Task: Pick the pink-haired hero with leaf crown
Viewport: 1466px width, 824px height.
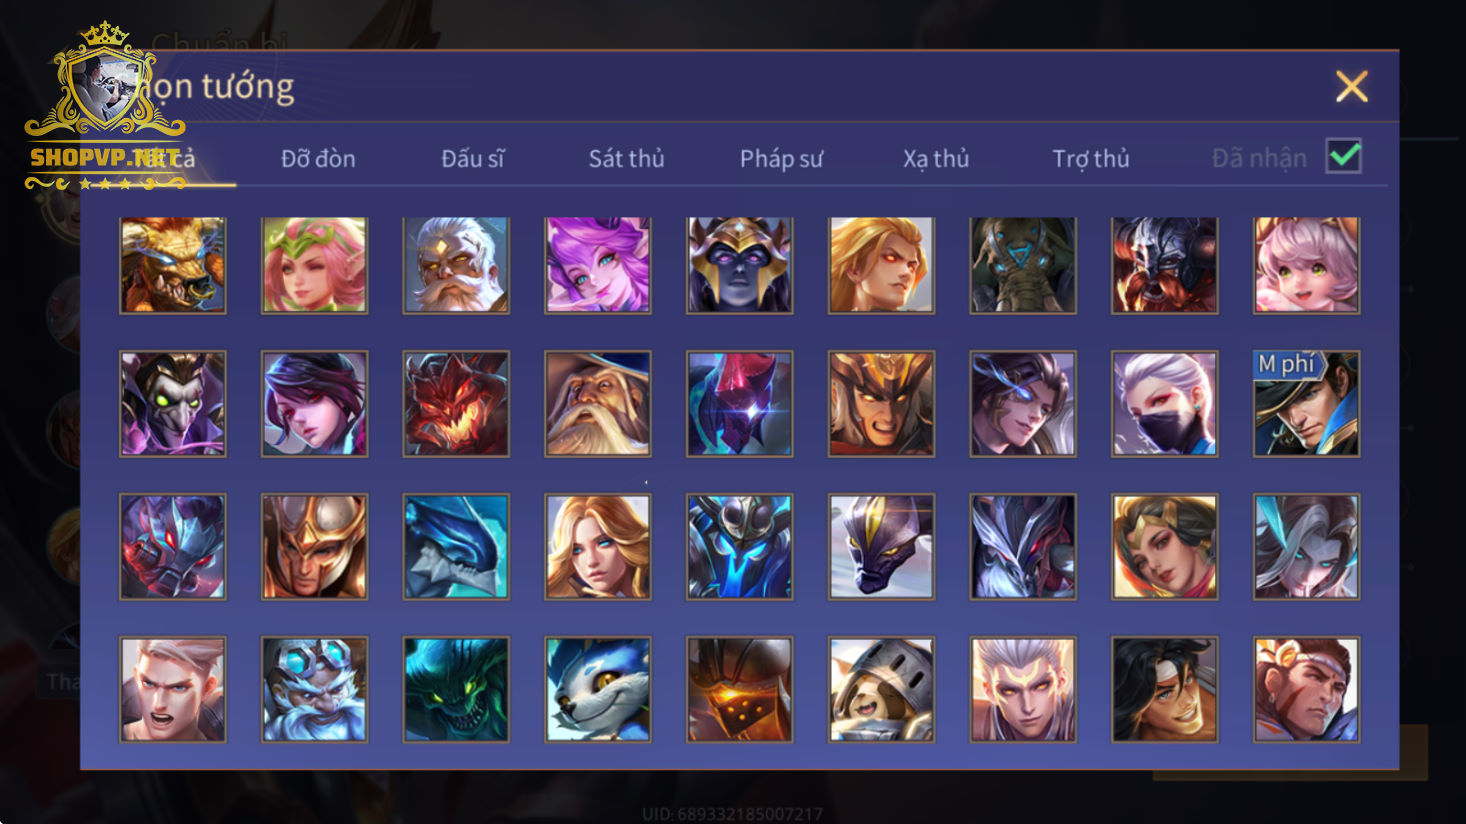Action: click(315, 265)
